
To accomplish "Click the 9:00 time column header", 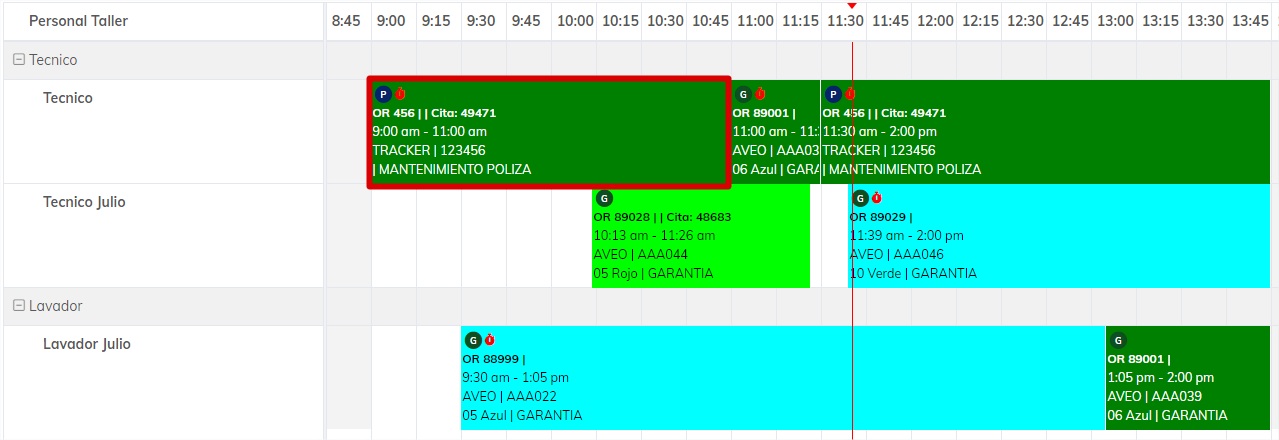I will tap(394, 21).
